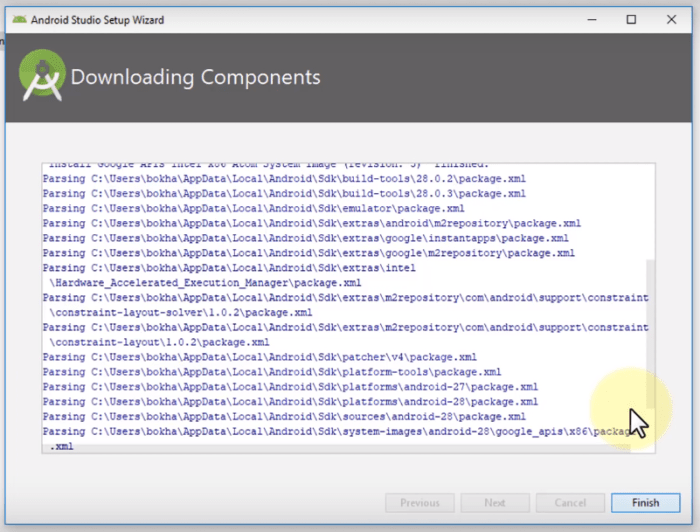Click the disabled Previous button
The width and height of the screenshot is (700, 532).
pyautogui.click(x=420, y=503)
